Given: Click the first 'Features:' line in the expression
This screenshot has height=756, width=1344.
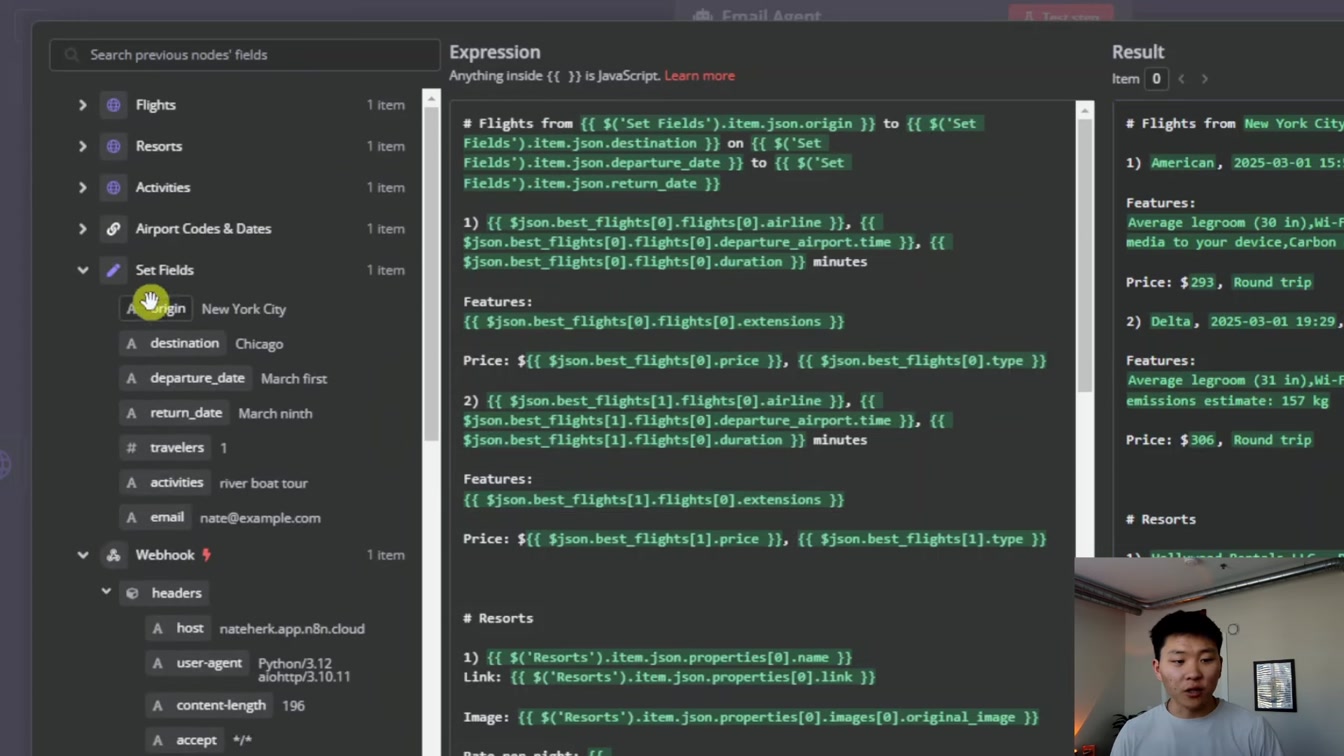Looking at the screenshot, I should (498, 301).
